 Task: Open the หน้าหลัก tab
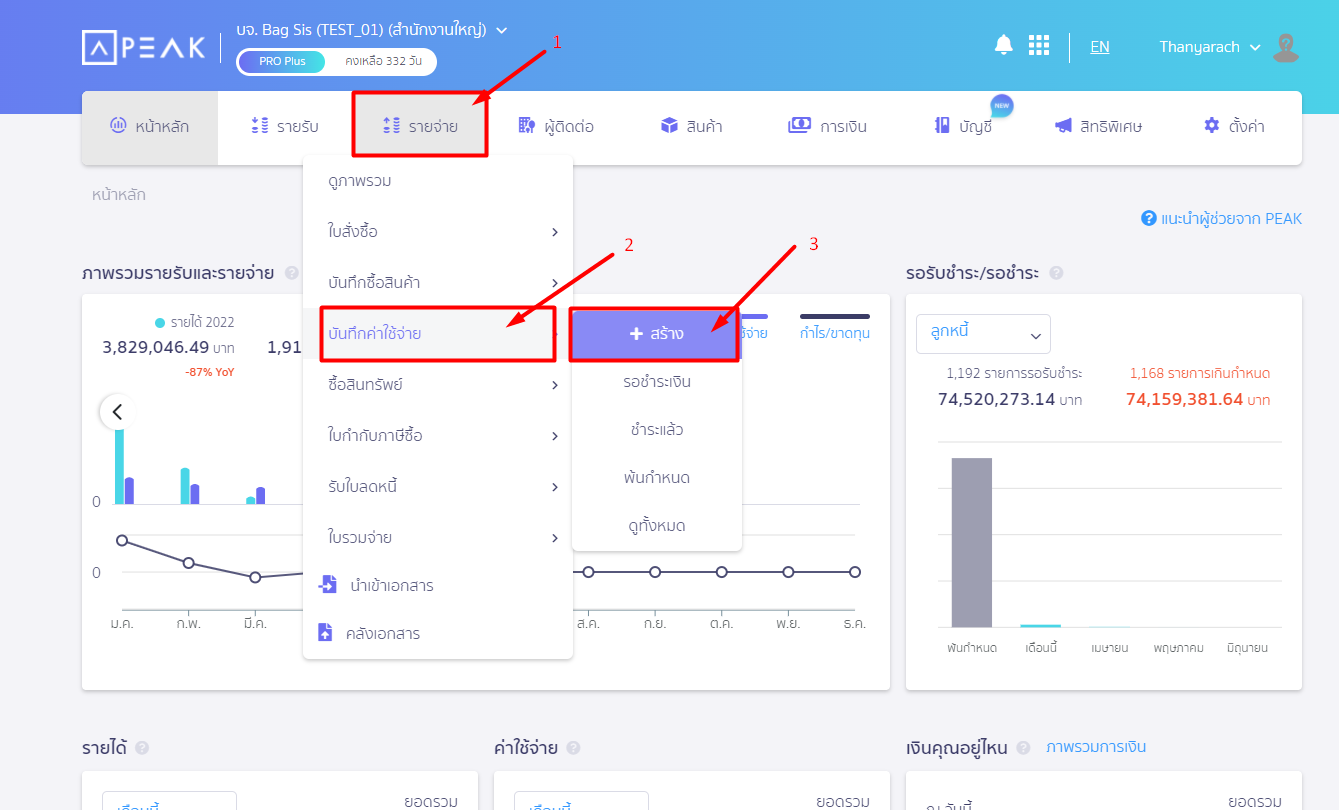click(x=150, y=127)
